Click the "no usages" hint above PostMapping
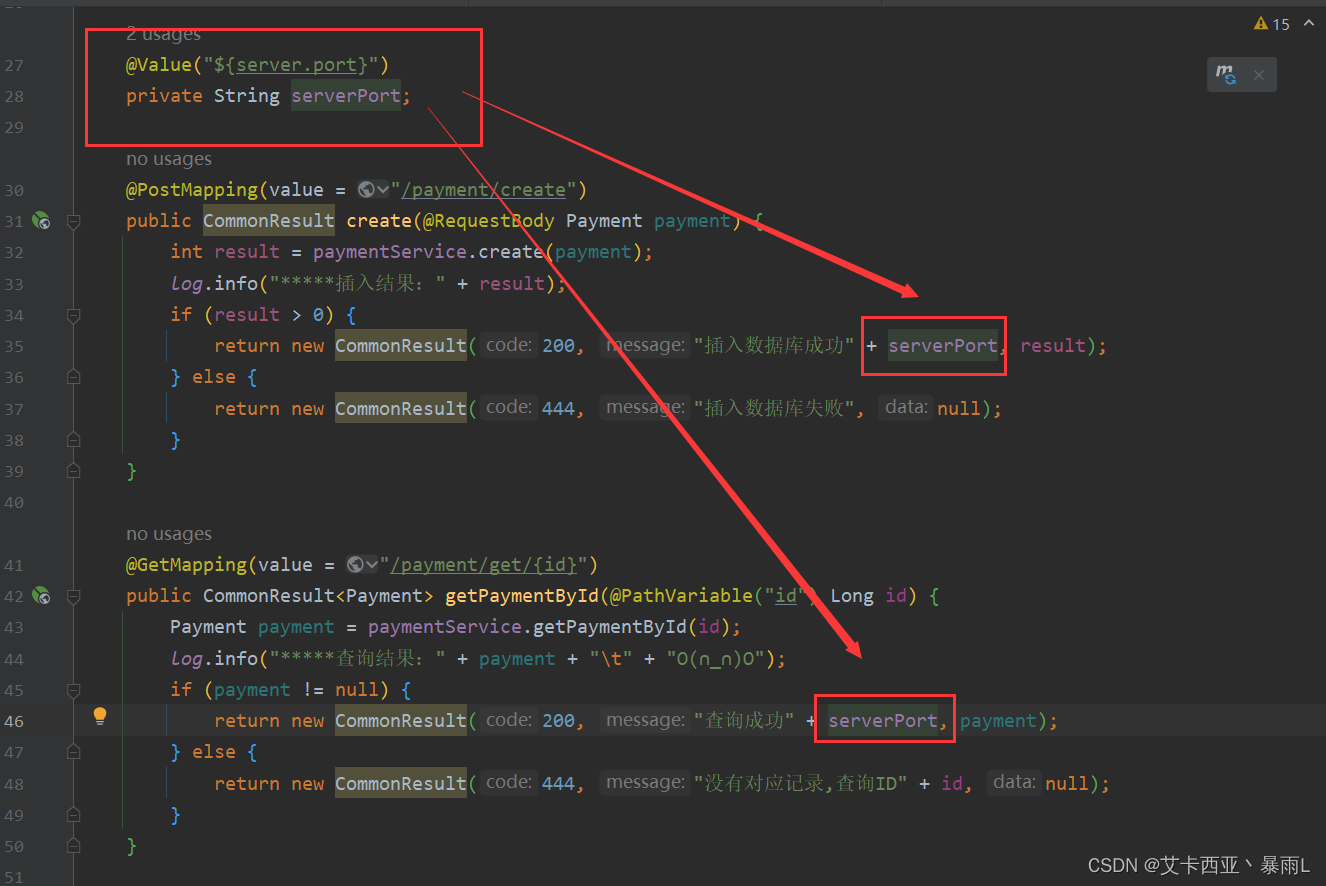1326x886 pixels. point(169,159)
